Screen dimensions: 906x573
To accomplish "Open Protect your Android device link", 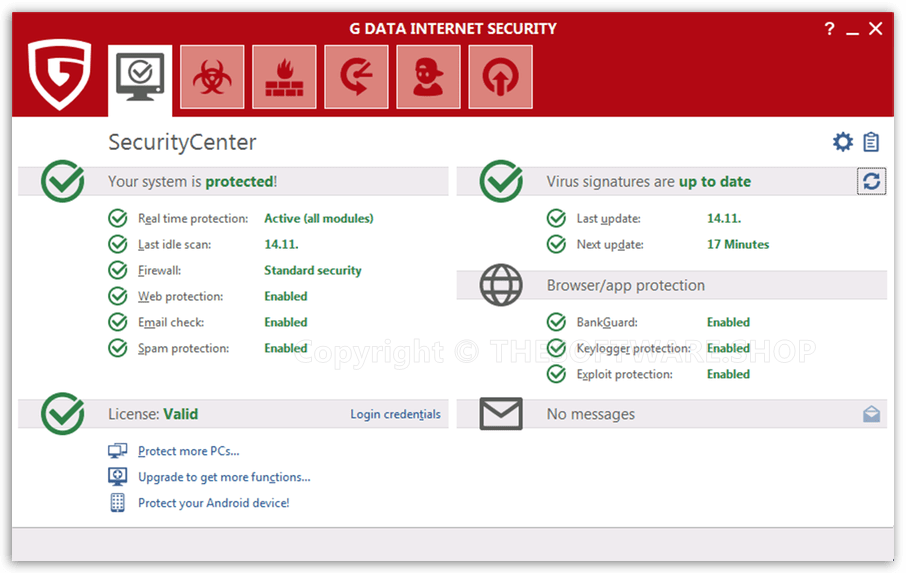I will pyautogui.click(x=214, y=503).
